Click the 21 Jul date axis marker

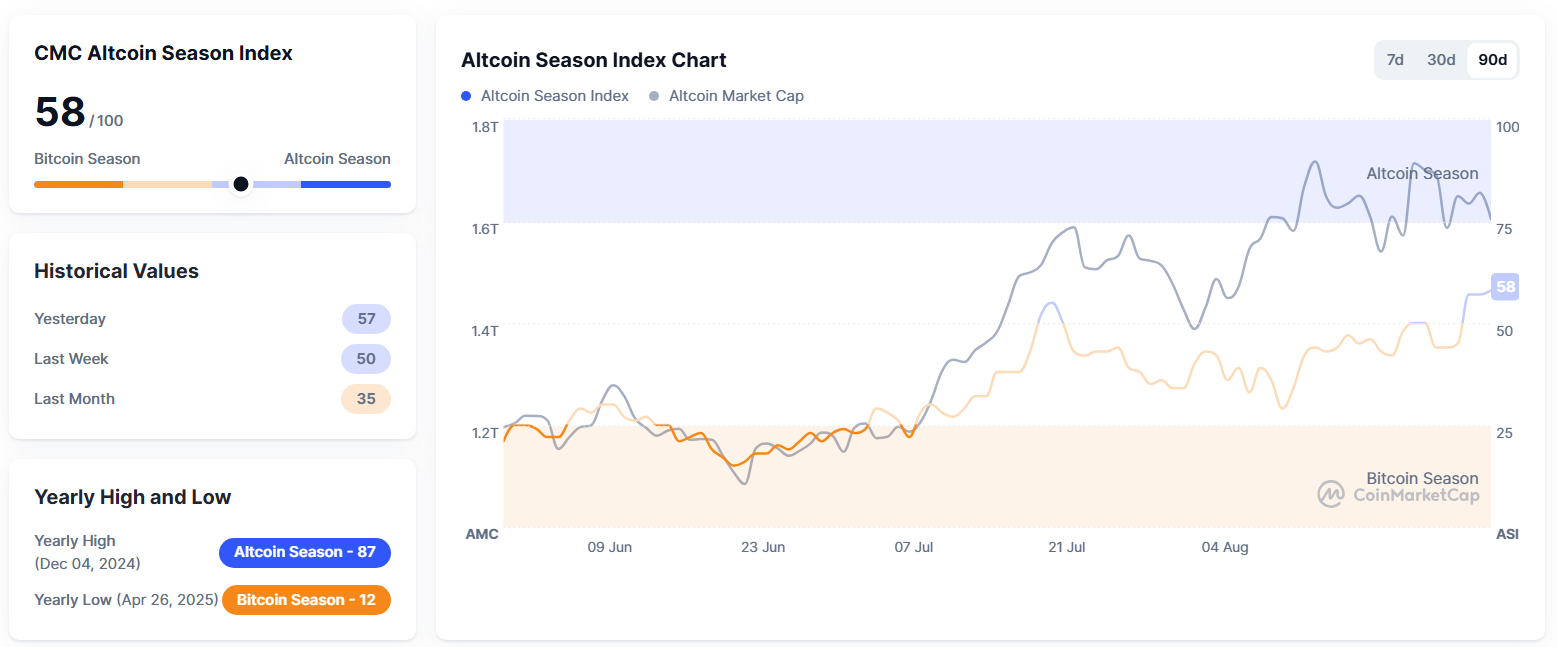[1066, 547]
